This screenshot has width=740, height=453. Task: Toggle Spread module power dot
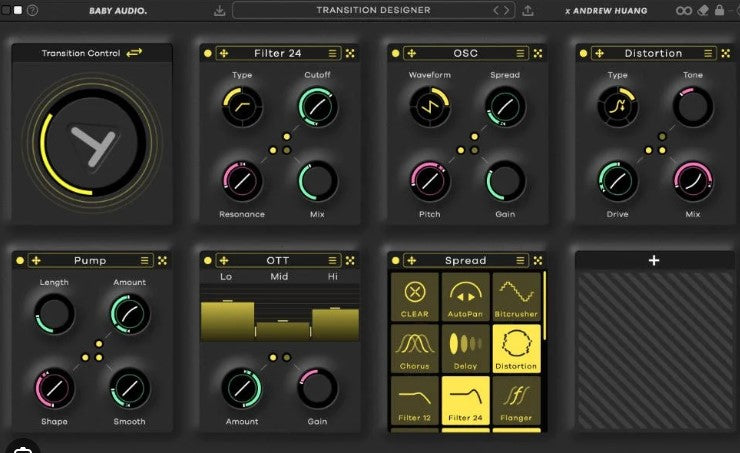coord(395,260)
